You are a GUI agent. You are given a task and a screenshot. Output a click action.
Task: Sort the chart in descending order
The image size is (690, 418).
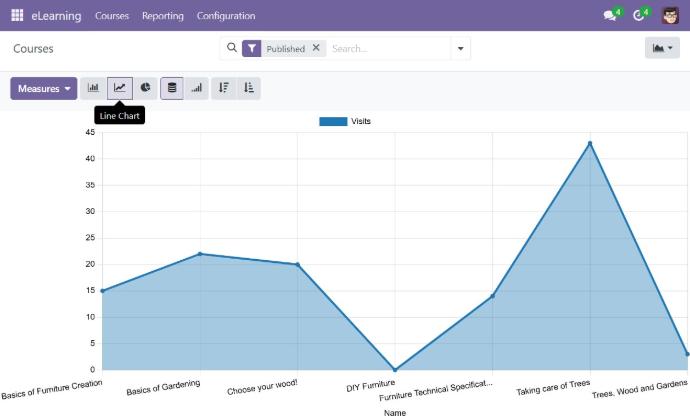tap(224, 88)
